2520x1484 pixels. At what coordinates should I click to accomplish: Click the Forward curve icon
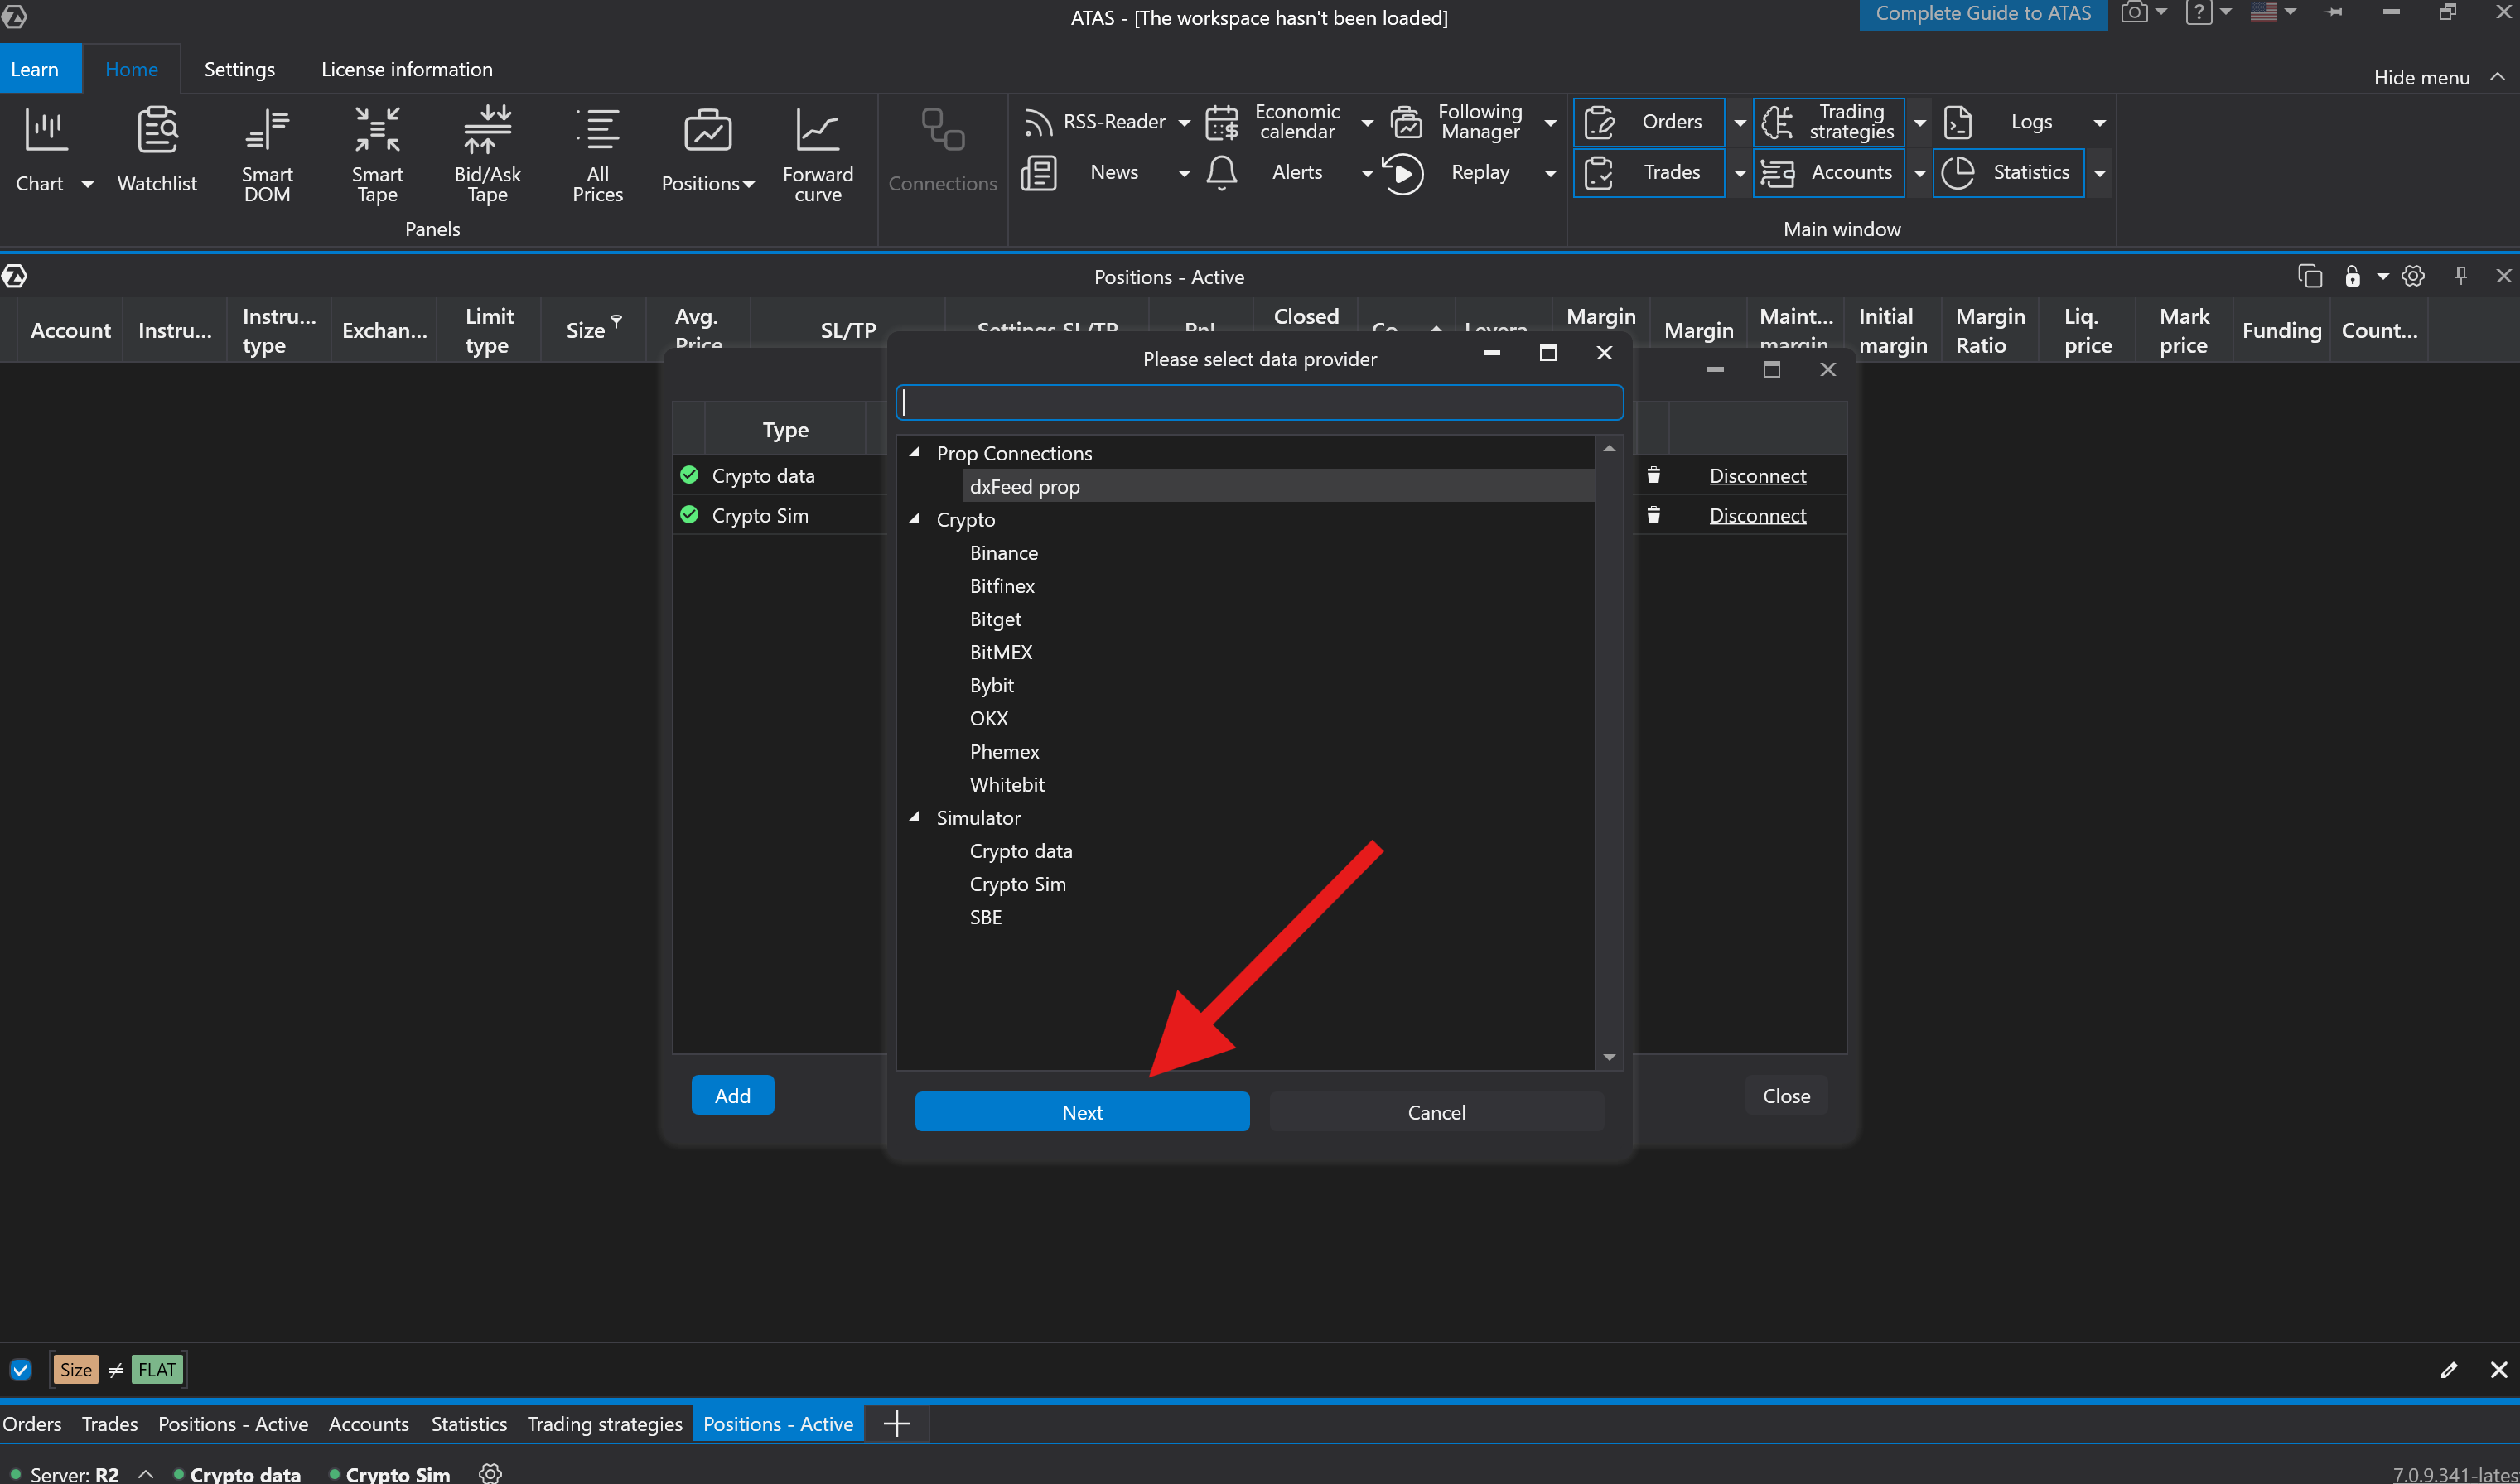pos(817,131)
